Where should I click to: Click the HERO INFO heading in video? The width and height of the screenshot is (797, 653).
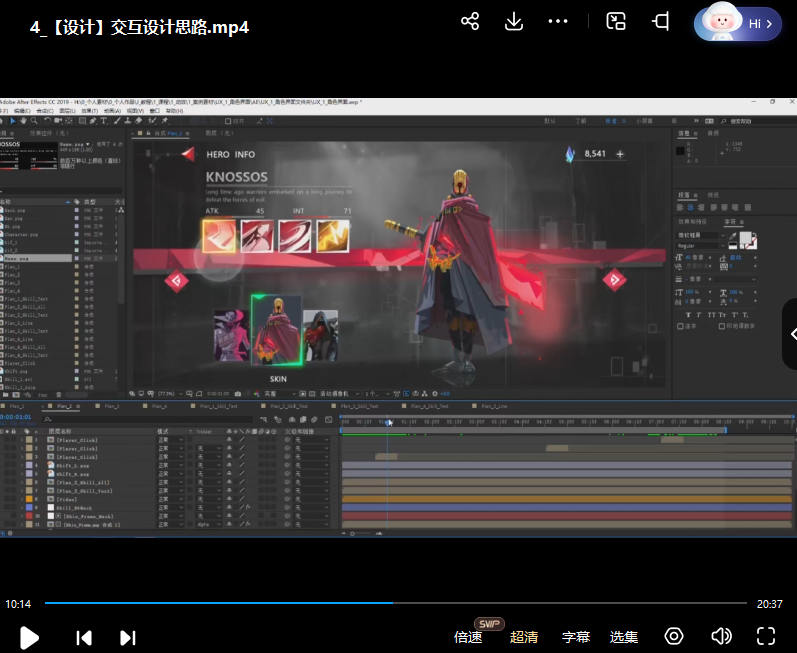click(231, 155)
